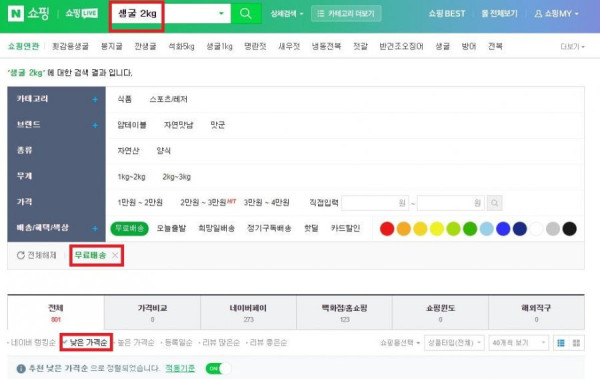Click the green search magnifier button
The image size is (600, 379).
(x=246, y=14)
